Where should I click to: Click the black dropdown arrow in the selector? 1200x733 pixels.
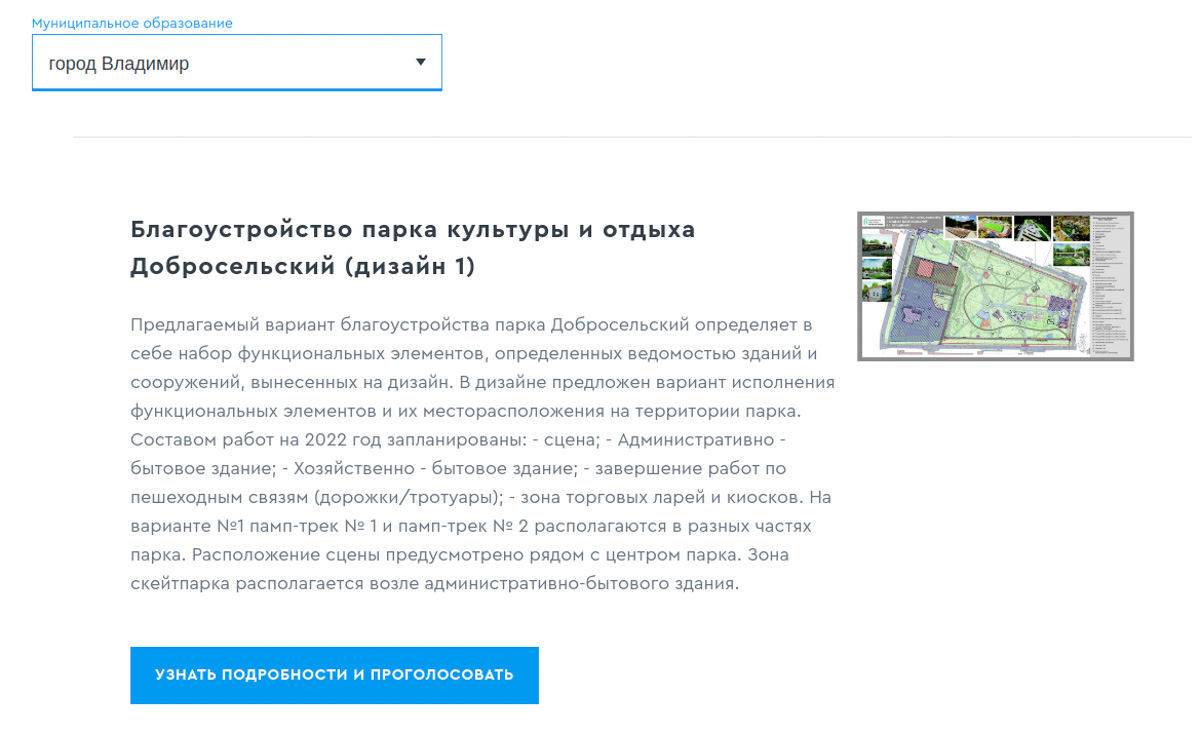(421, 62)
